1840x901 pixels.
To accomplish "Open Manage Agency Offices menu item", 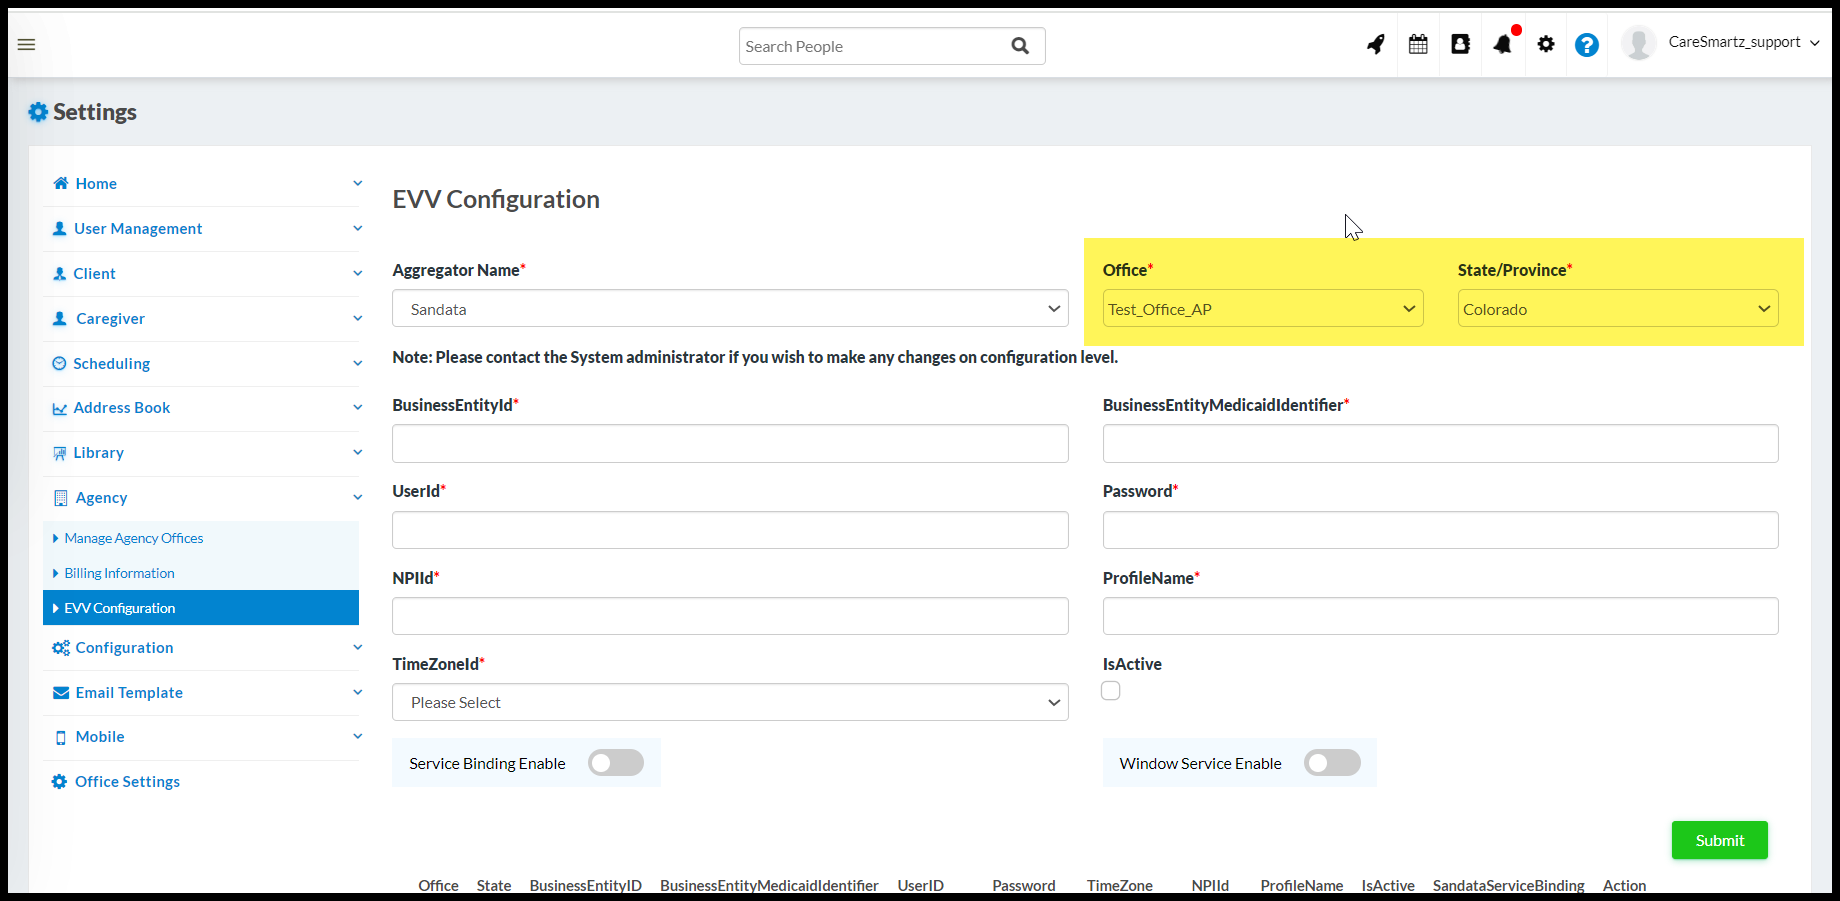I will point(134,538).
